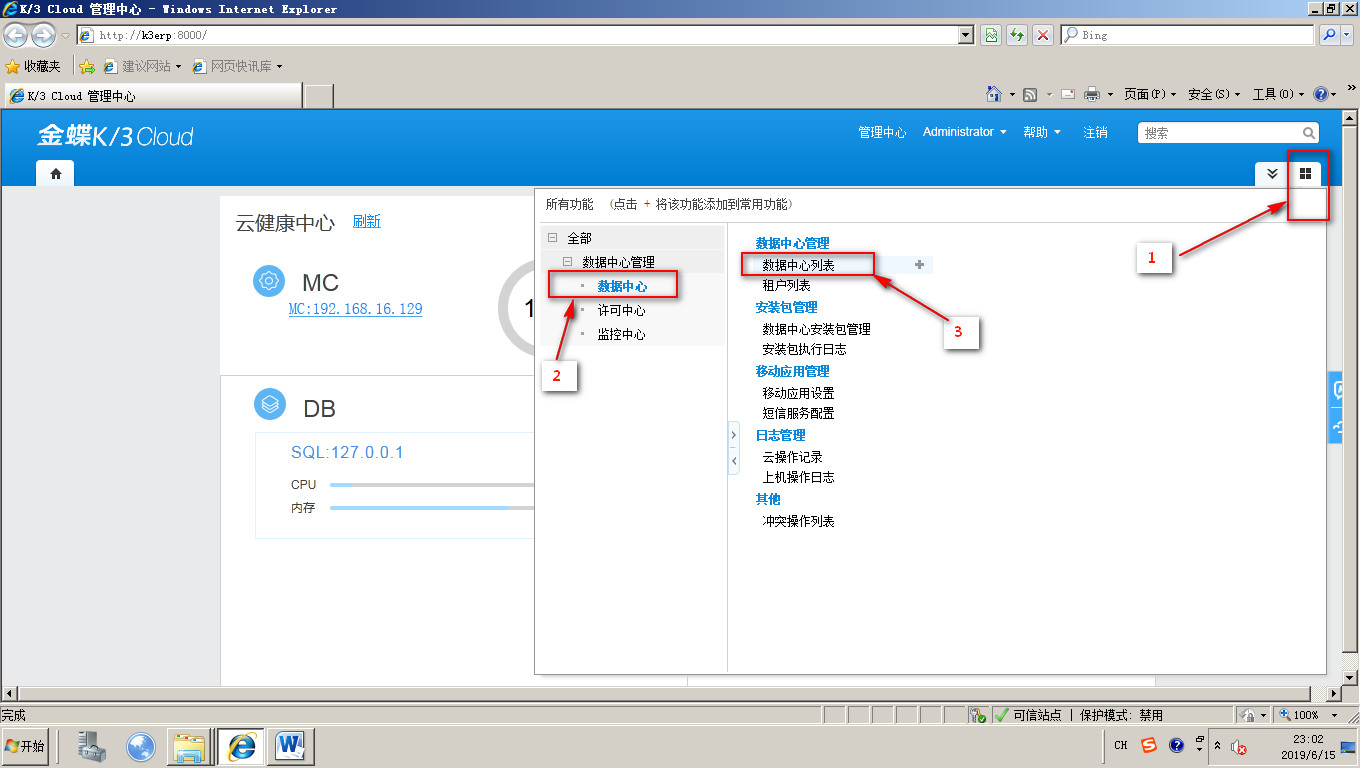Open the 页面(P) menu
The image size is (1360, 768).
point(1150,94)
